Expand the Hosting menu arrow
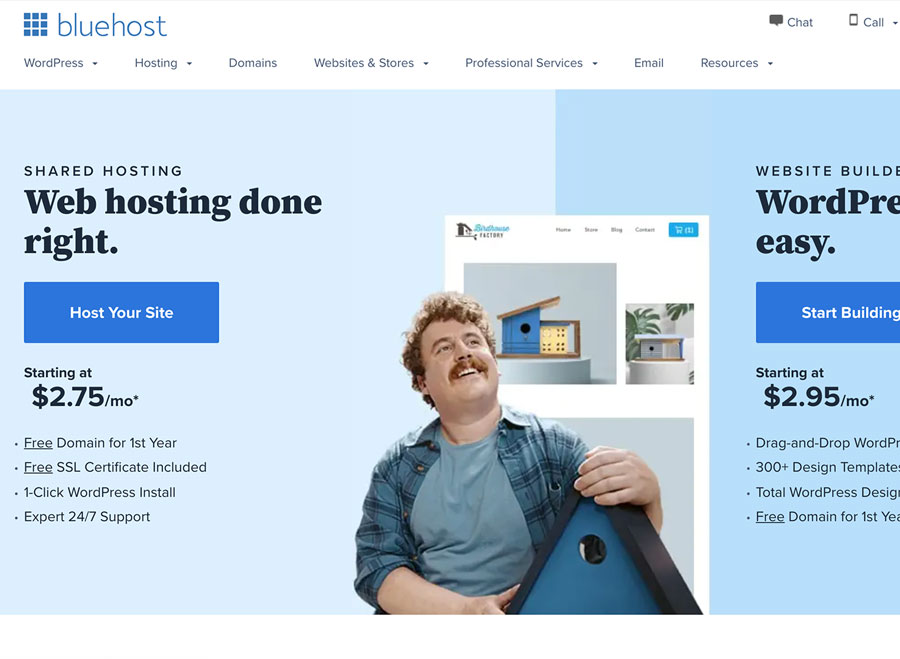 pos(189,64)
